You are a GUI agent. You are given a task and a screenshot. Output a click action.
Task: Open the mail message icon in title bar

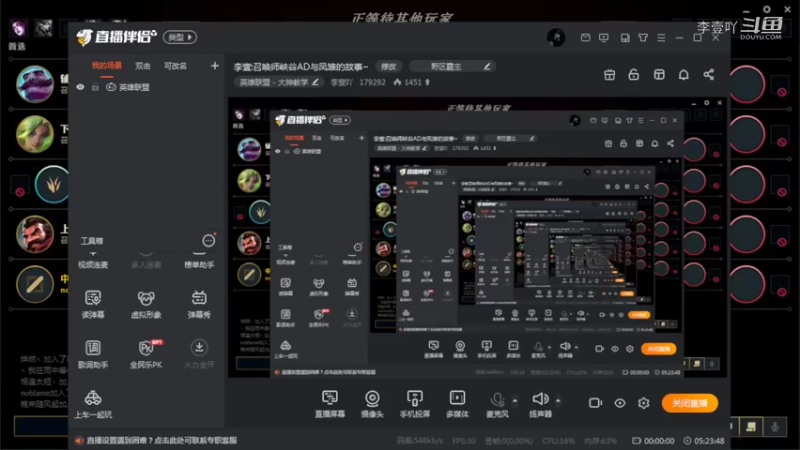585,37
